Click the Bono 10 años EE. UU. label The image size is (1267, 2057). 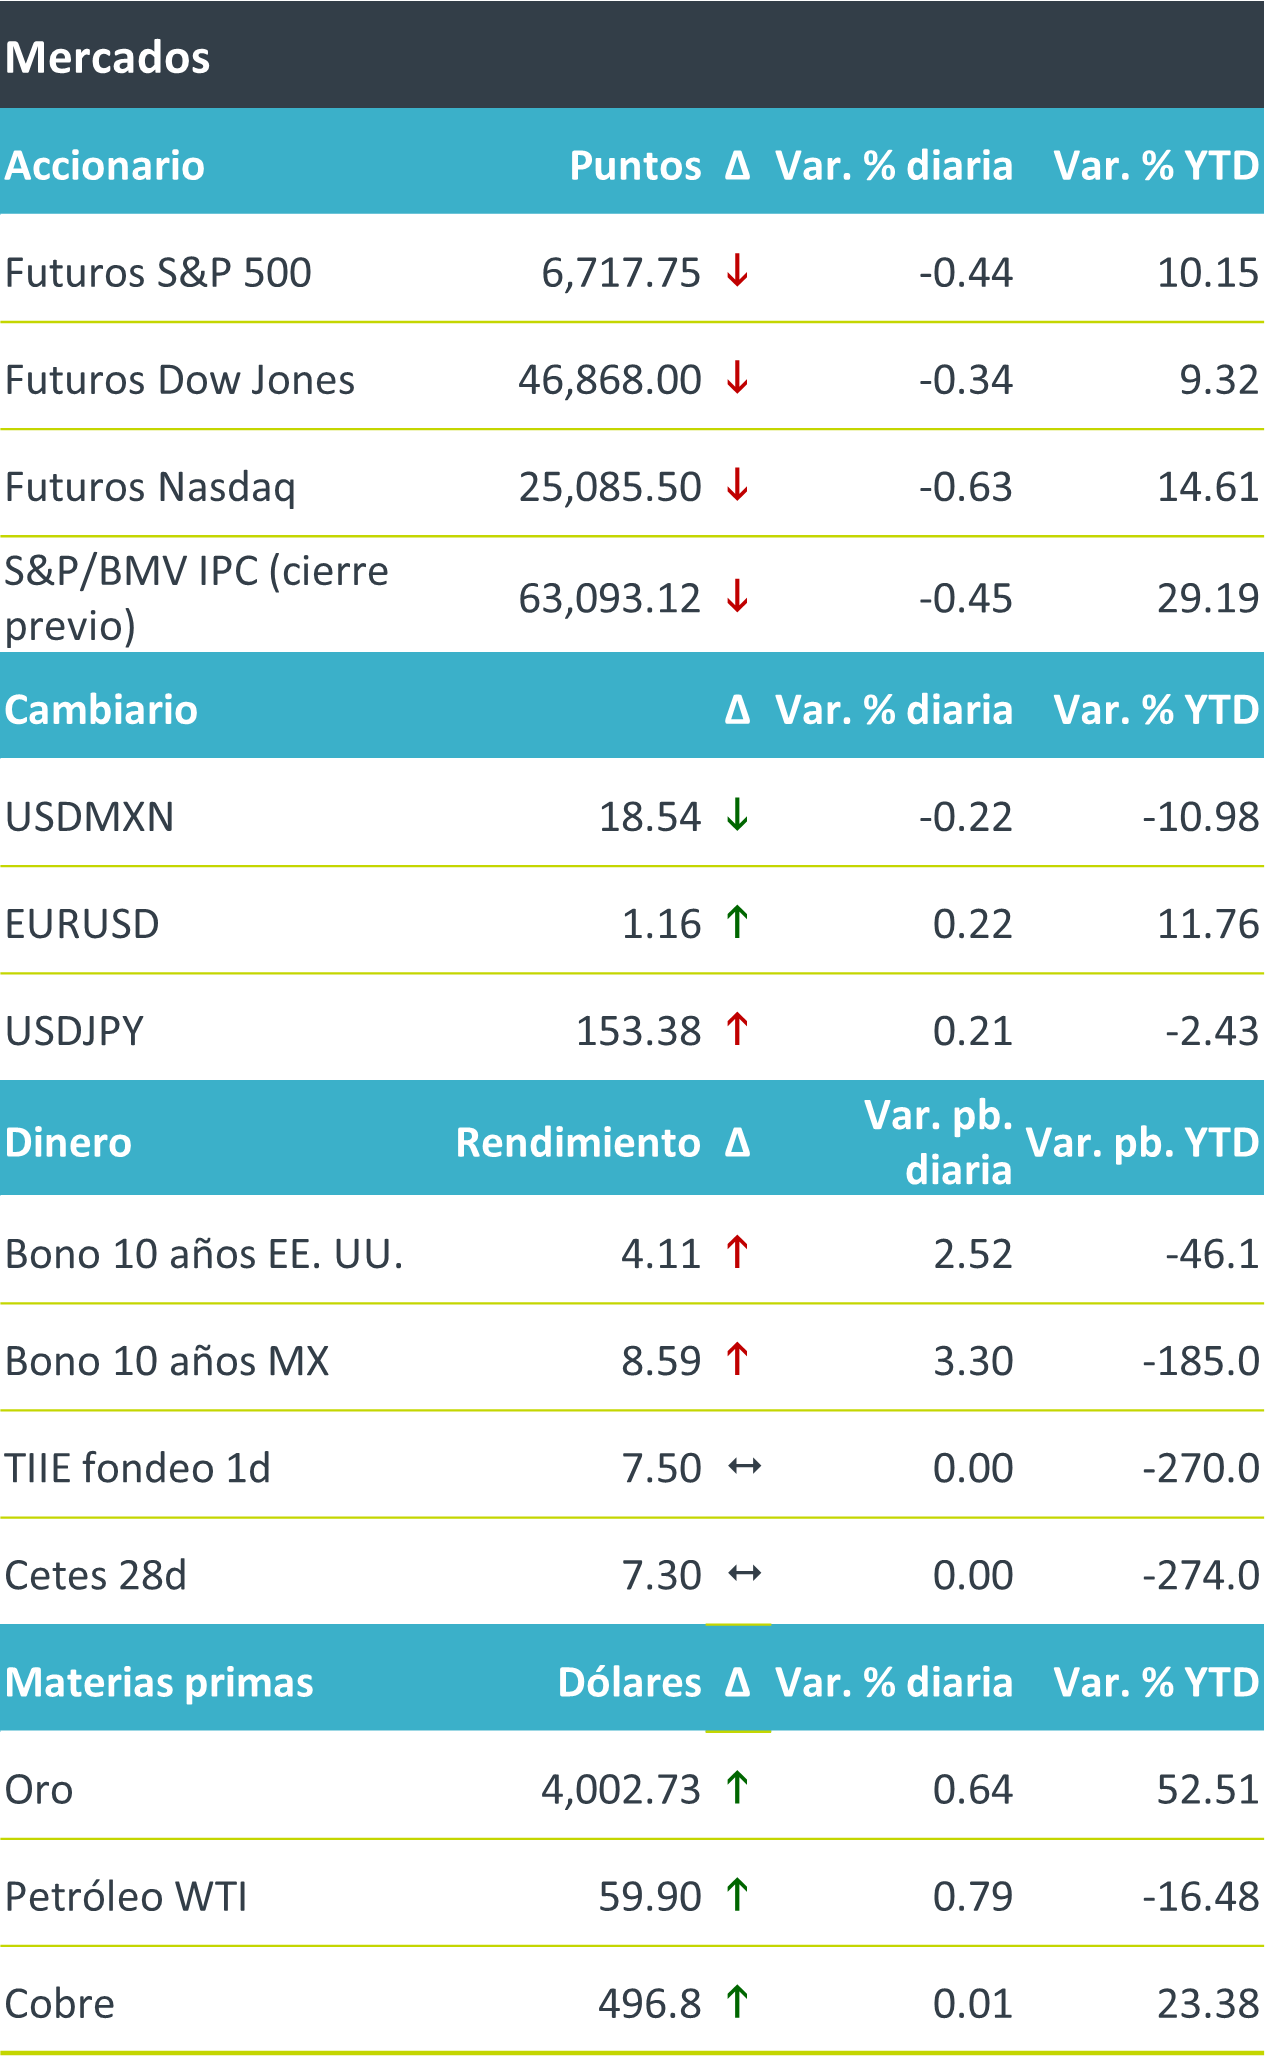204,1253
